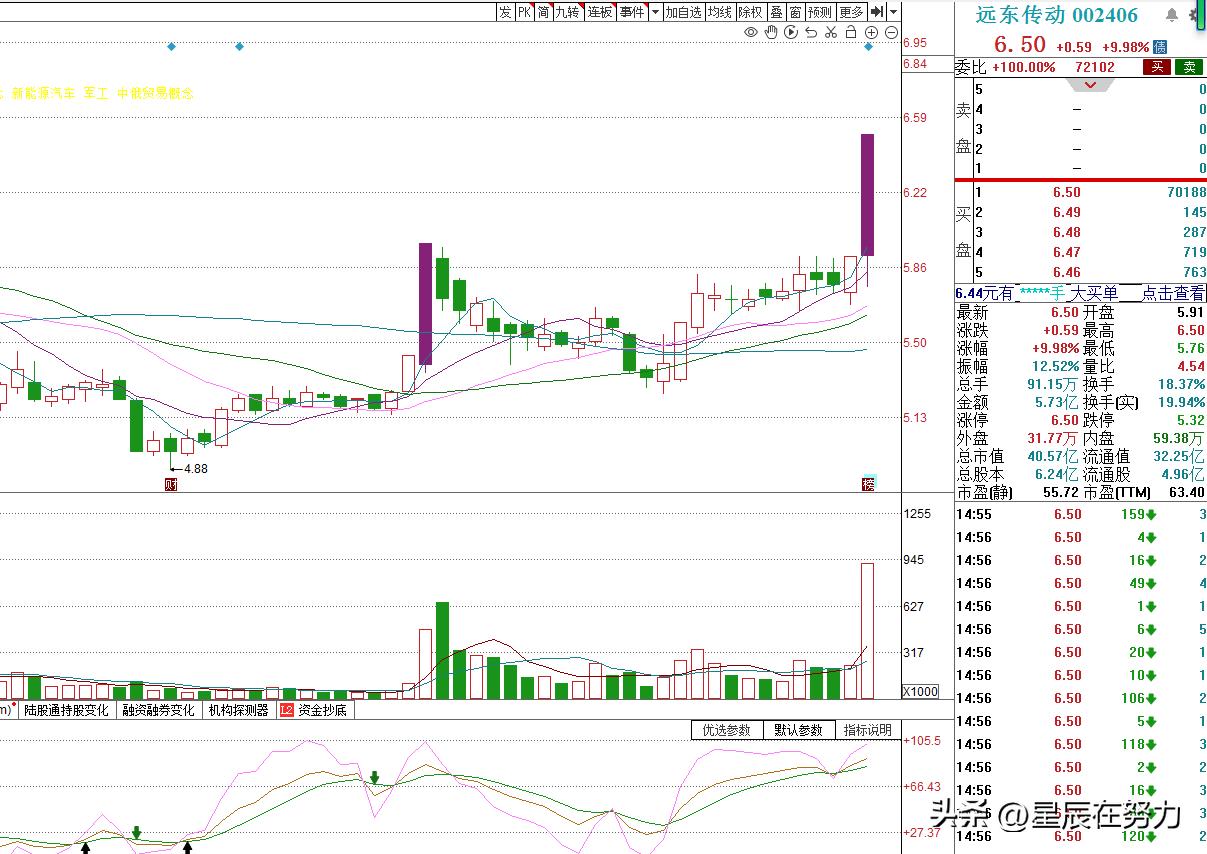Click the 换手 18.37% value
Screen dimensions: 1207x854
tap(1182, 384)
